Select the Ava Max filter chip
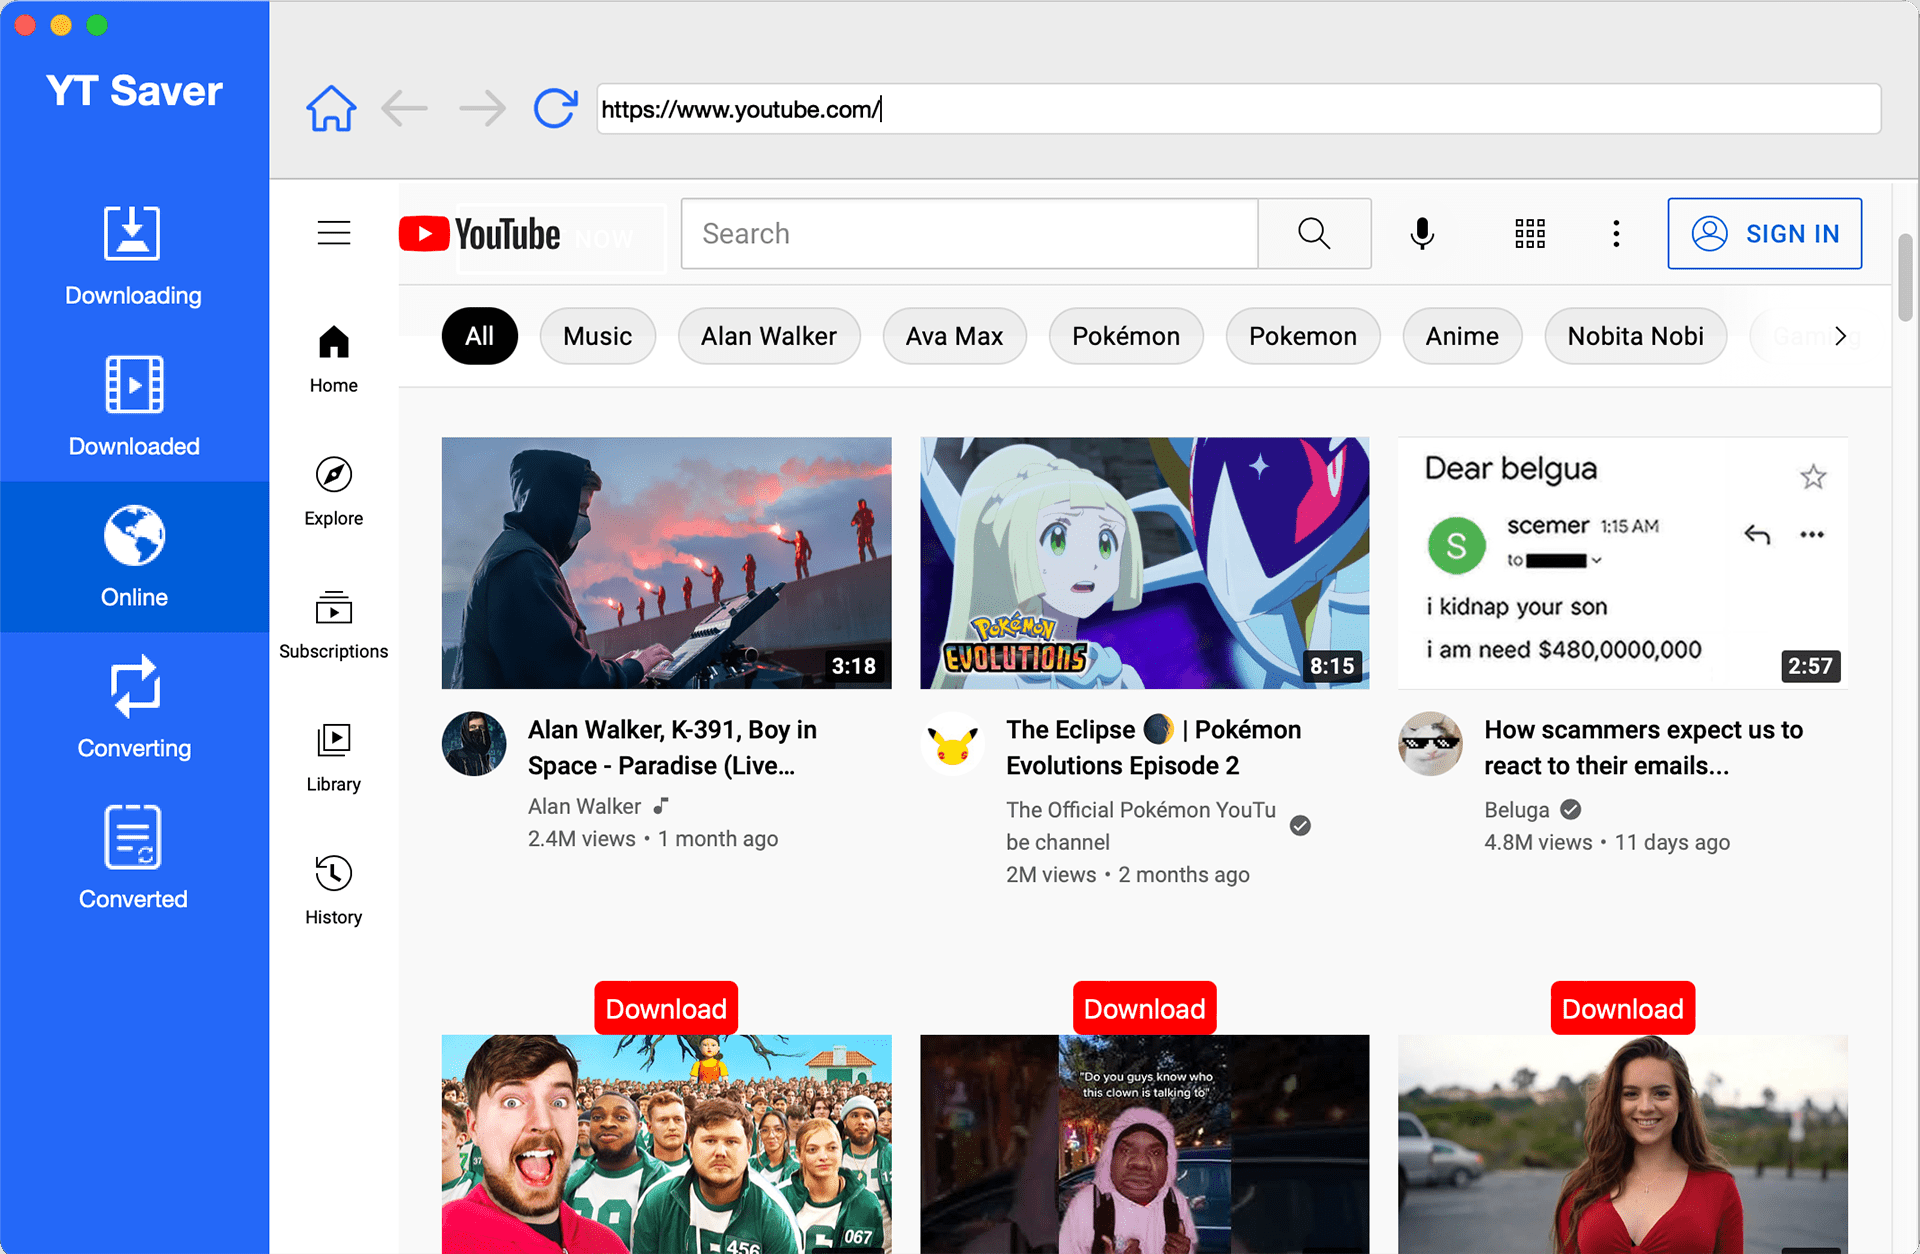This screenshot has height=1254, width=1920. [x=954, y=336]
